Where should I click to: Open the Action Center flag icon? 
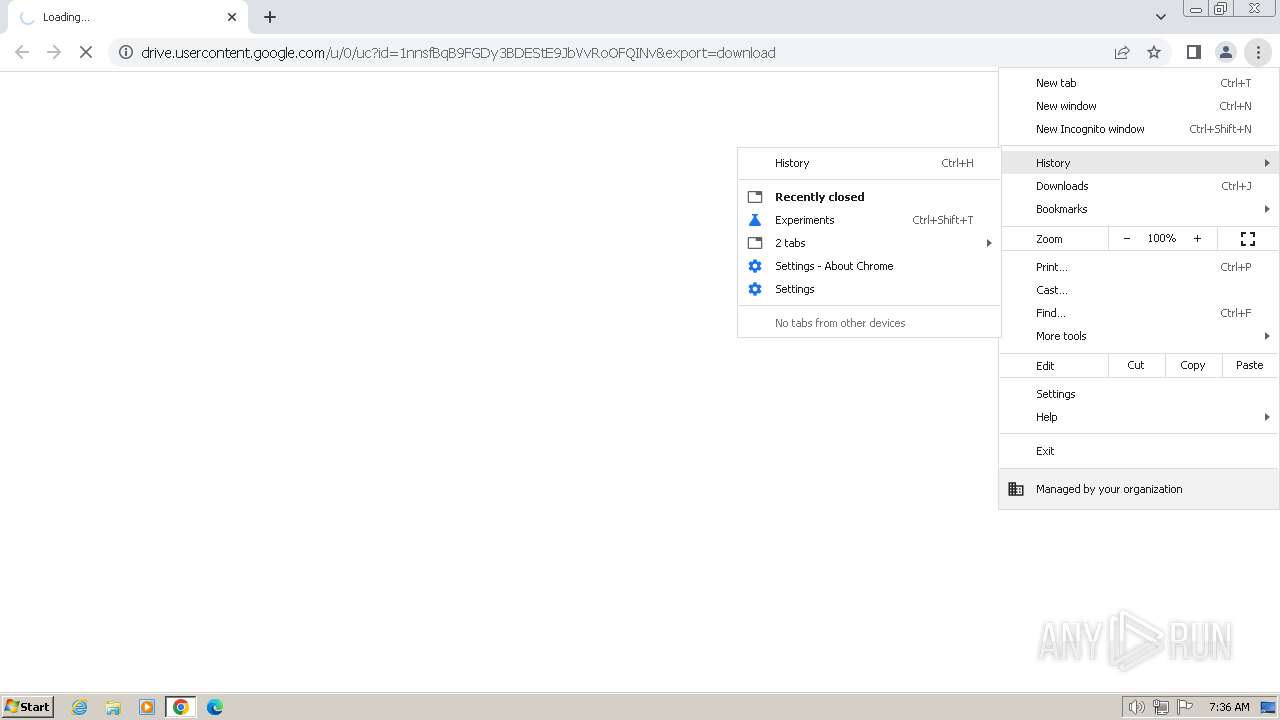point(1186,707)
